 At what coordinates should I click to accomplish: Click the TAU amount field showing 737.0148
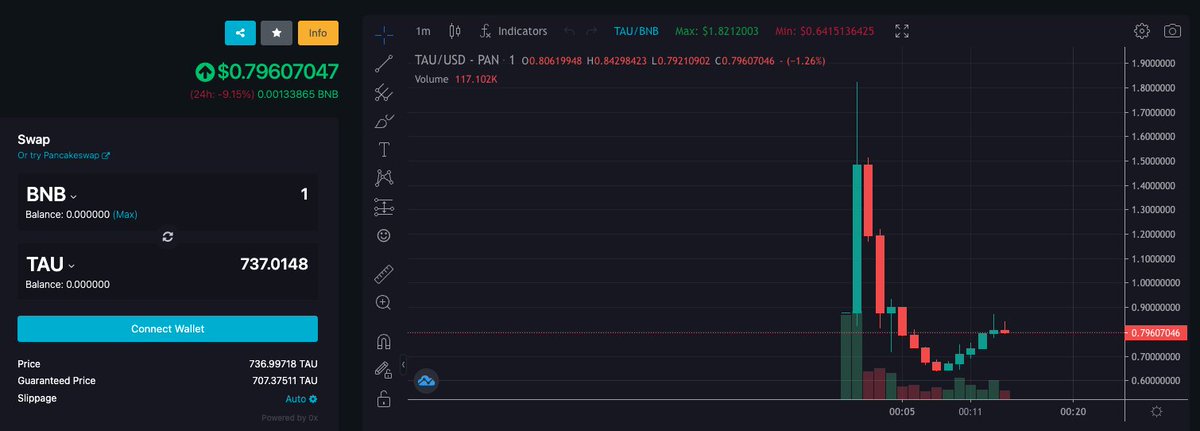[x=274, y=265]
